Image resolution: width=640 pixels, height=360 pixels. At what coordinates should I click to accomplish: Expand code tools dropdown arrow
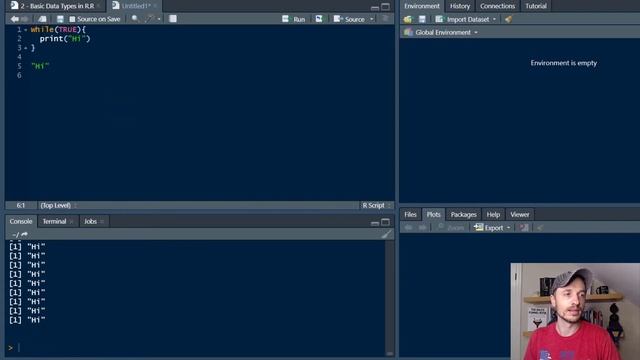tap(159, 19)
